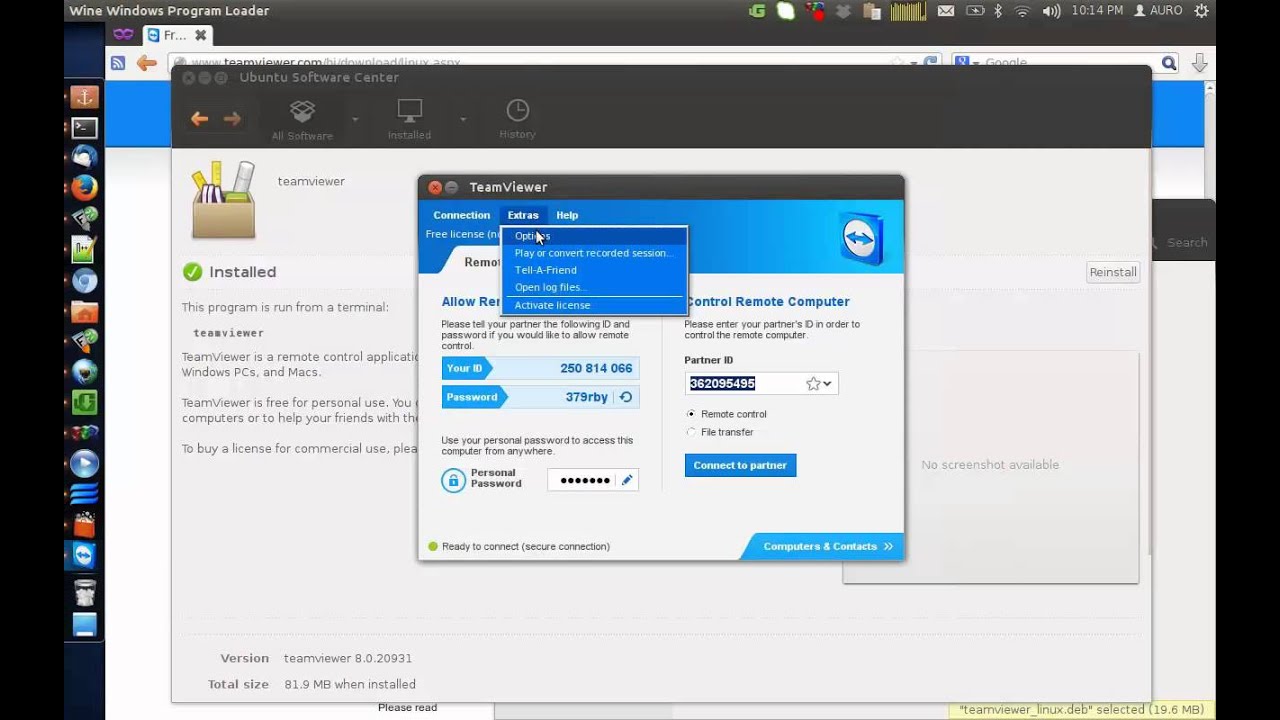Open Chromium from the dock
This screenshot has width=1280, height=720.
pyautogui.click(x=84, y=281)
